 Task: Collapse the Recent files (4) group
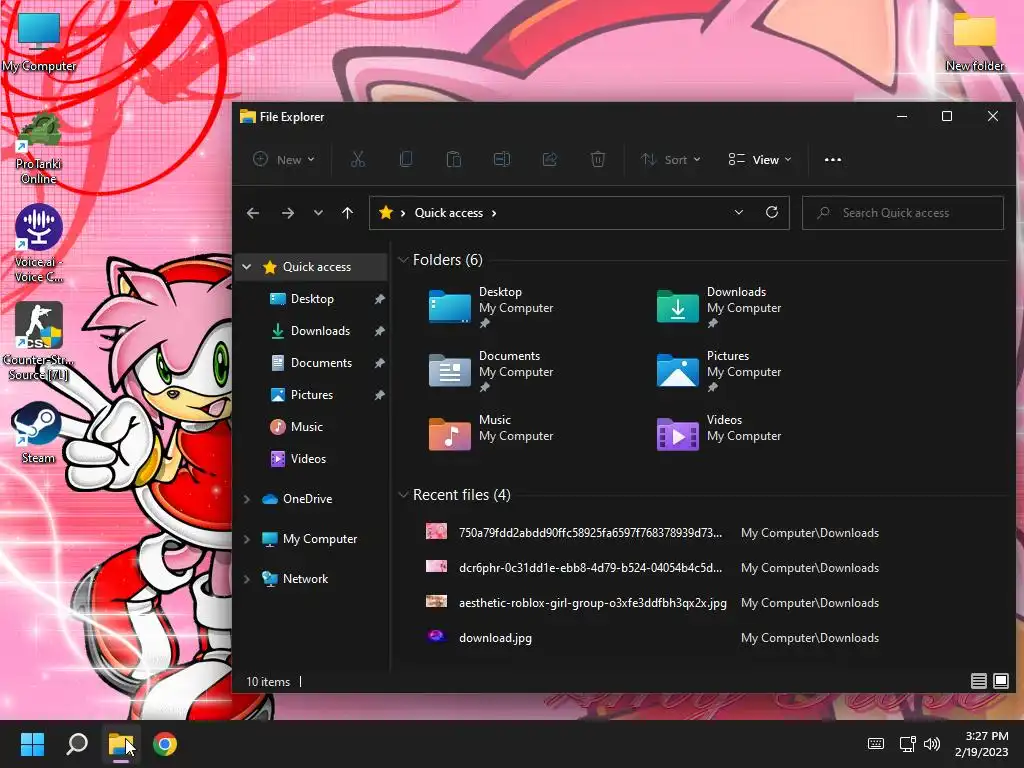[403, 495]
